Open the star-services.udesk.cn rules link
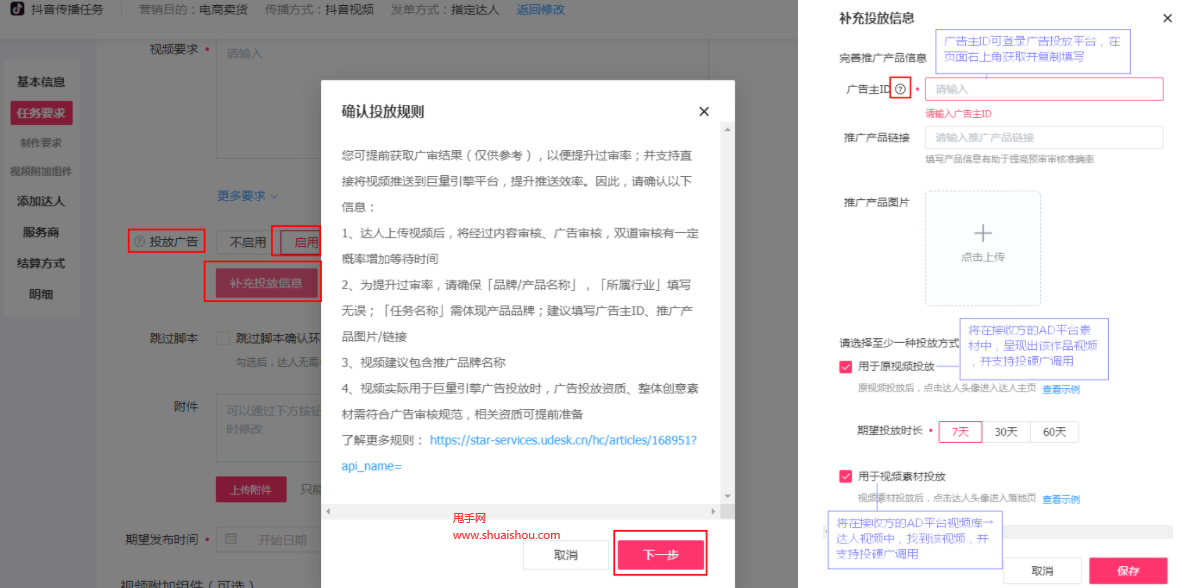 [562, 440]
